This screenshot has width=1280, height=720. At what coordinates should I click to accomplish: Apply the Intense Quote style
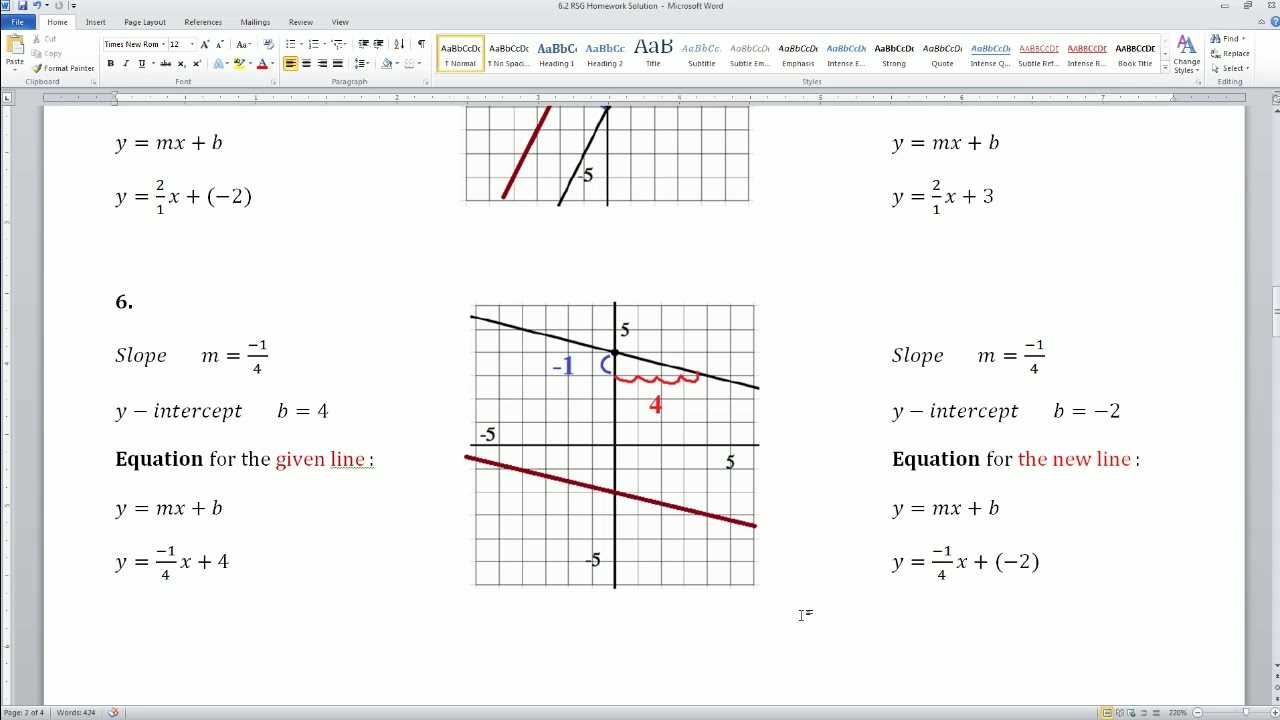pos(991,54)
